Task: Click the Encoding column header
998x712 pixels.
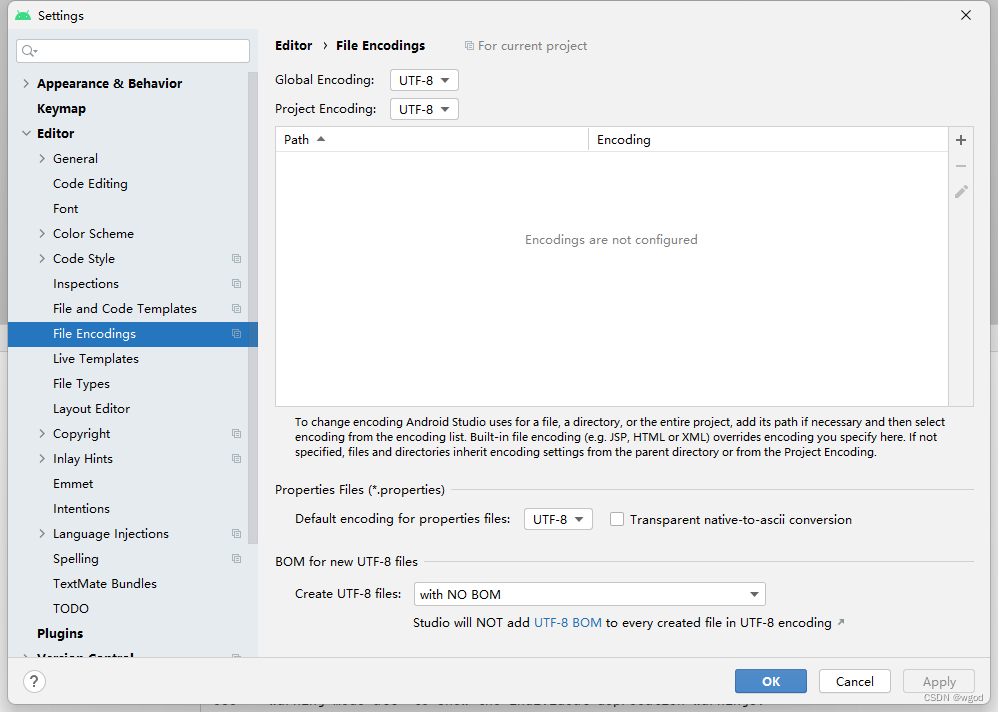Action: pos(768,139)
